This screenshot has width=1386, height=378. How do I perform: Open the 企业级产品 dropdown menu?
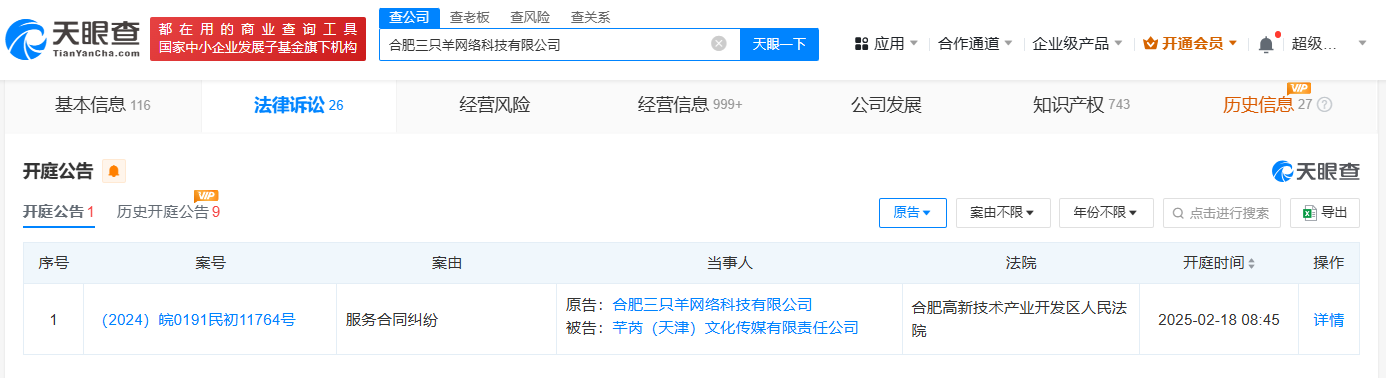1077,44
